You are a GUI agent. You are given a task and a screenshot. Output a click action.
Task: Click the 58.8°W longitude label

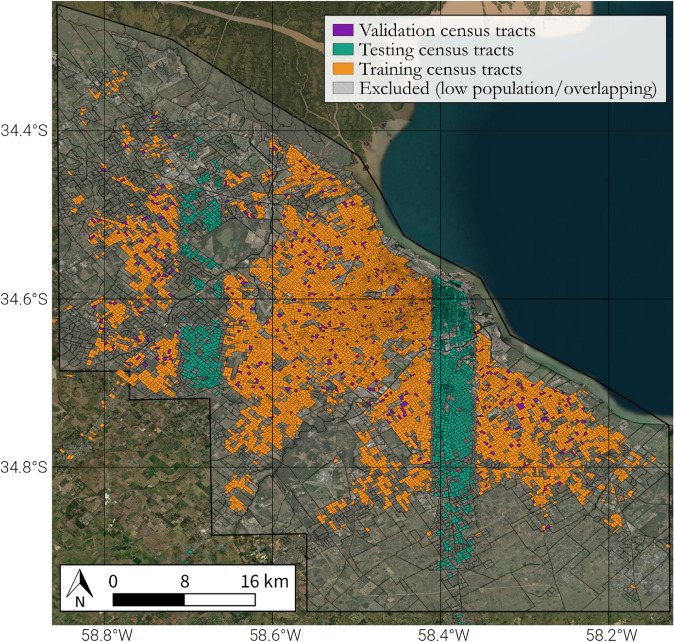point(106,634)
